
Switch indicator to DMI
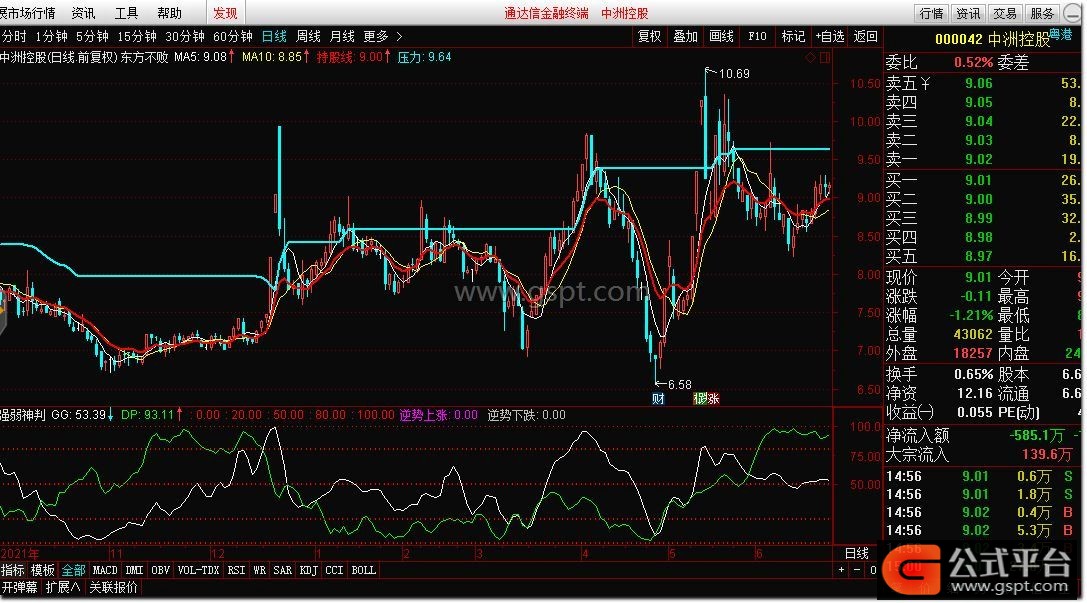[134, 570]
